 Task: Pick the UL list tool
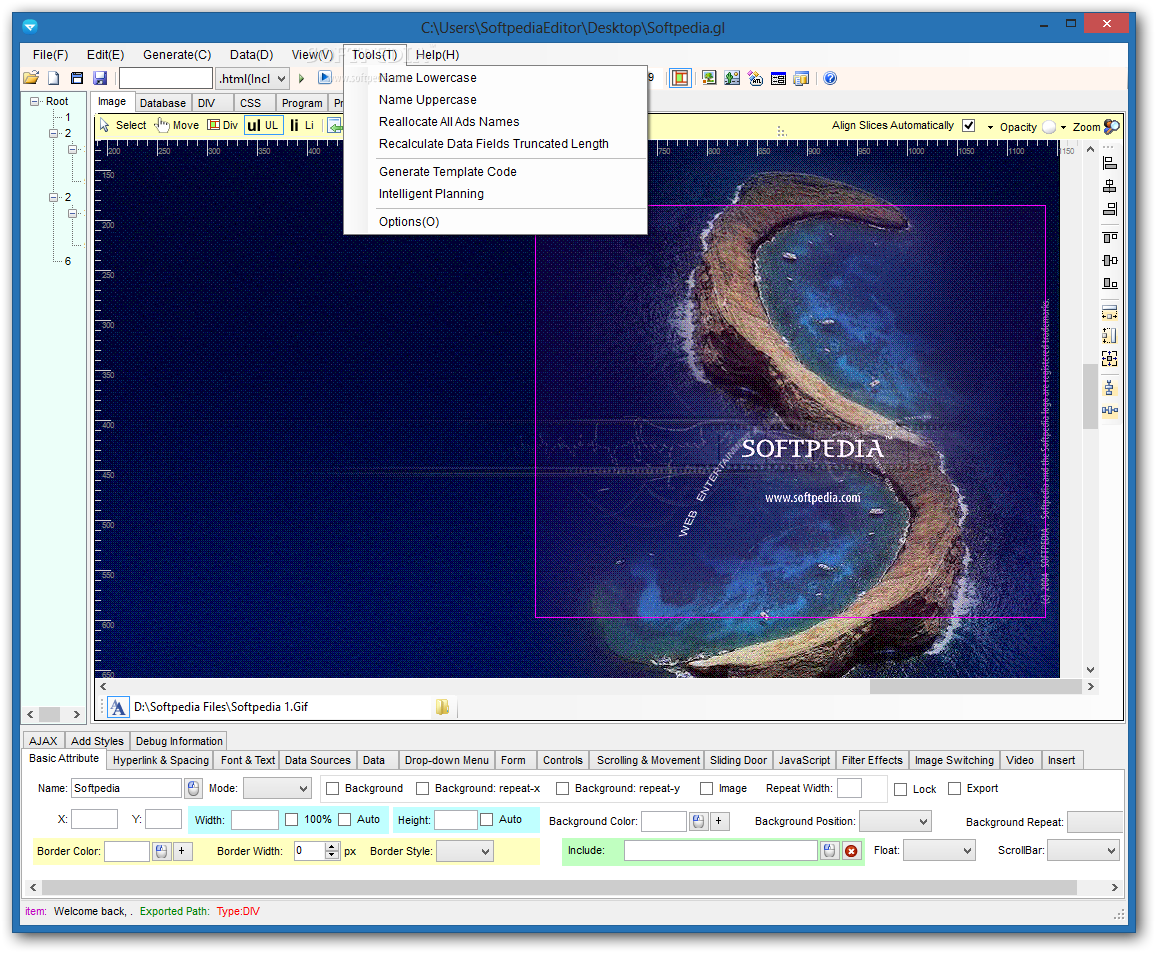pos(263,125)
